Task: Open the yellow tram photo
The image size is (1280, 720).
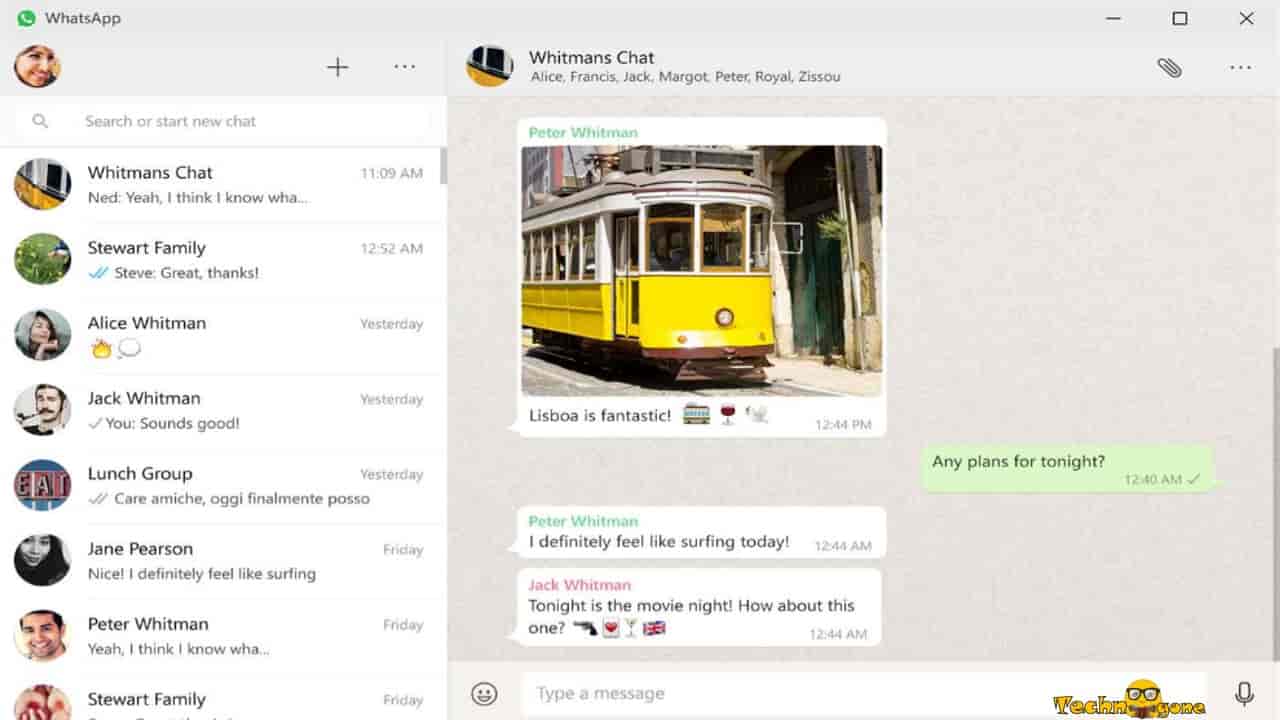Action: click(701, 271)
